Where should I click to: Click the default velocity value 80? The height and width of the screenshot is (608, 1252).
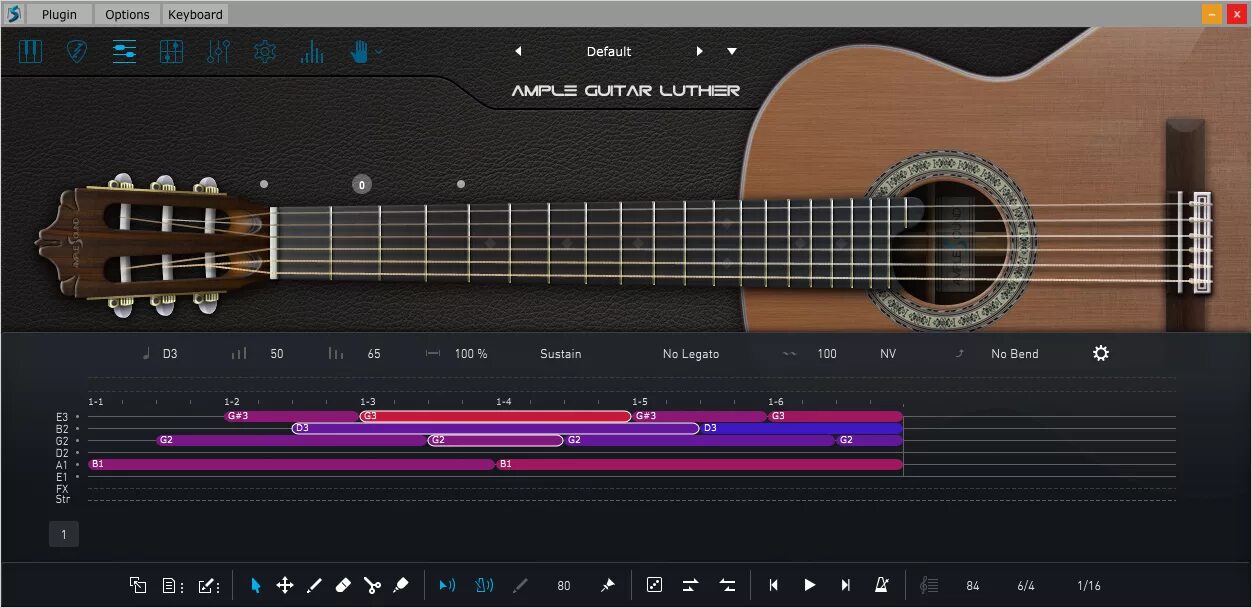pos(564,586)
